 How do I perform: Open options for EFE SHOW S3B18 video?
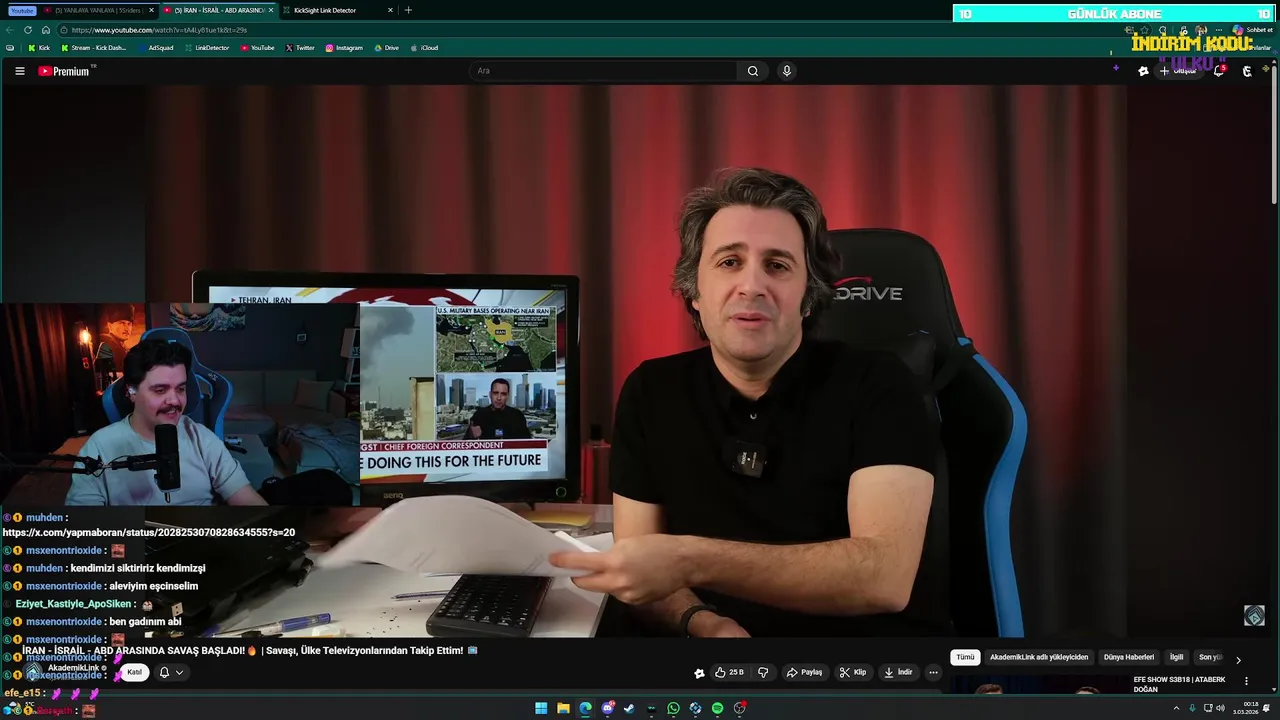point(1246,681)
